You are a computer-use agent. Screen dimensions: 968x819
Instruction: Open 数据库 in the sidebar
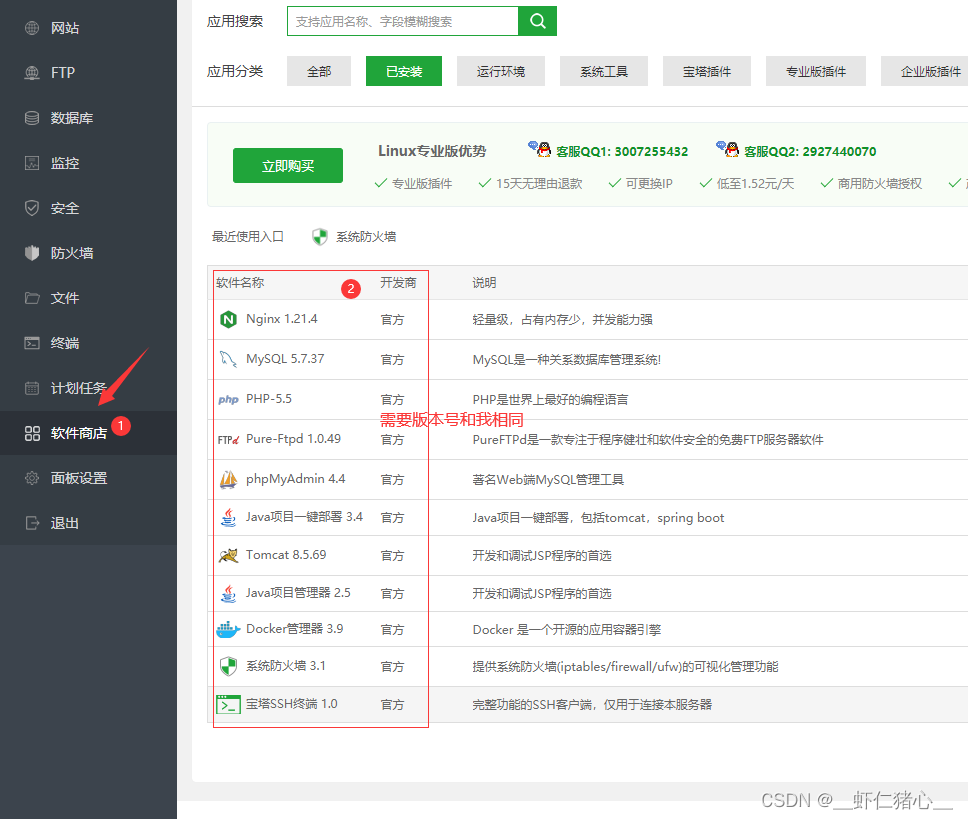pos(88,118)
